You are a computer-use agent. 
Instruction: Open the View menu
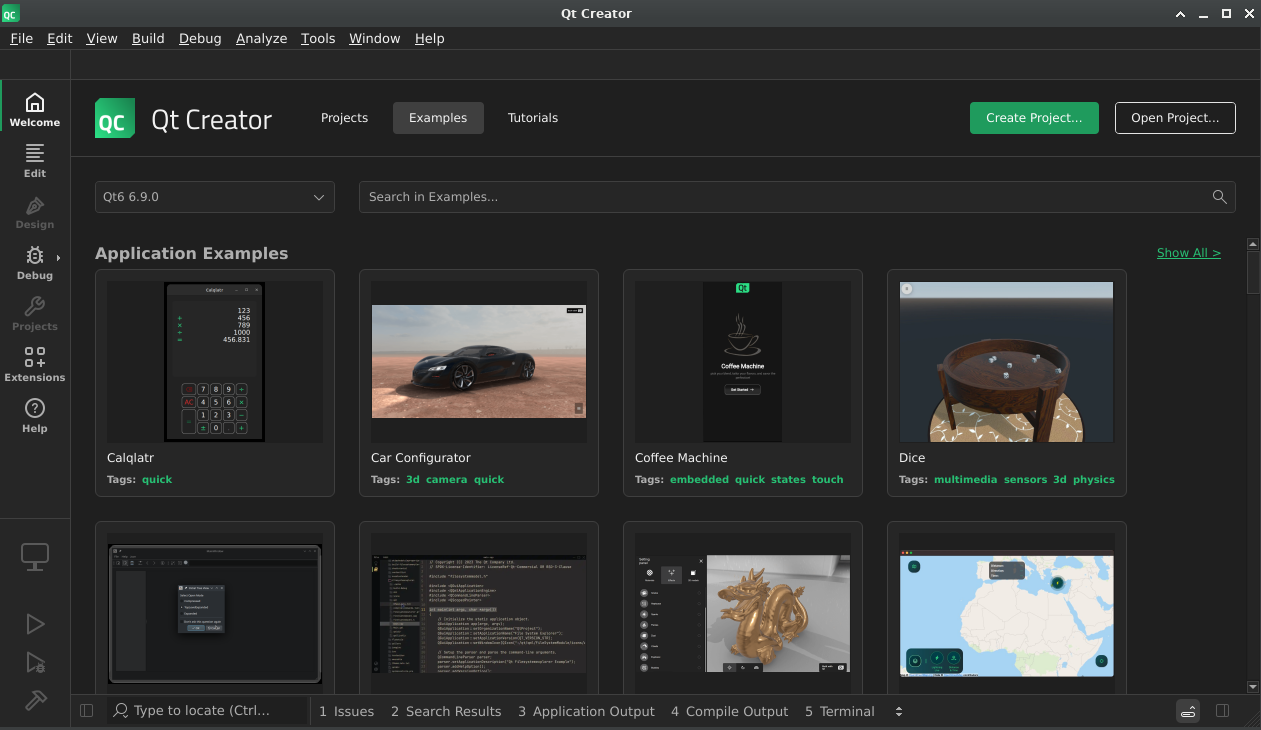[102, 38]
